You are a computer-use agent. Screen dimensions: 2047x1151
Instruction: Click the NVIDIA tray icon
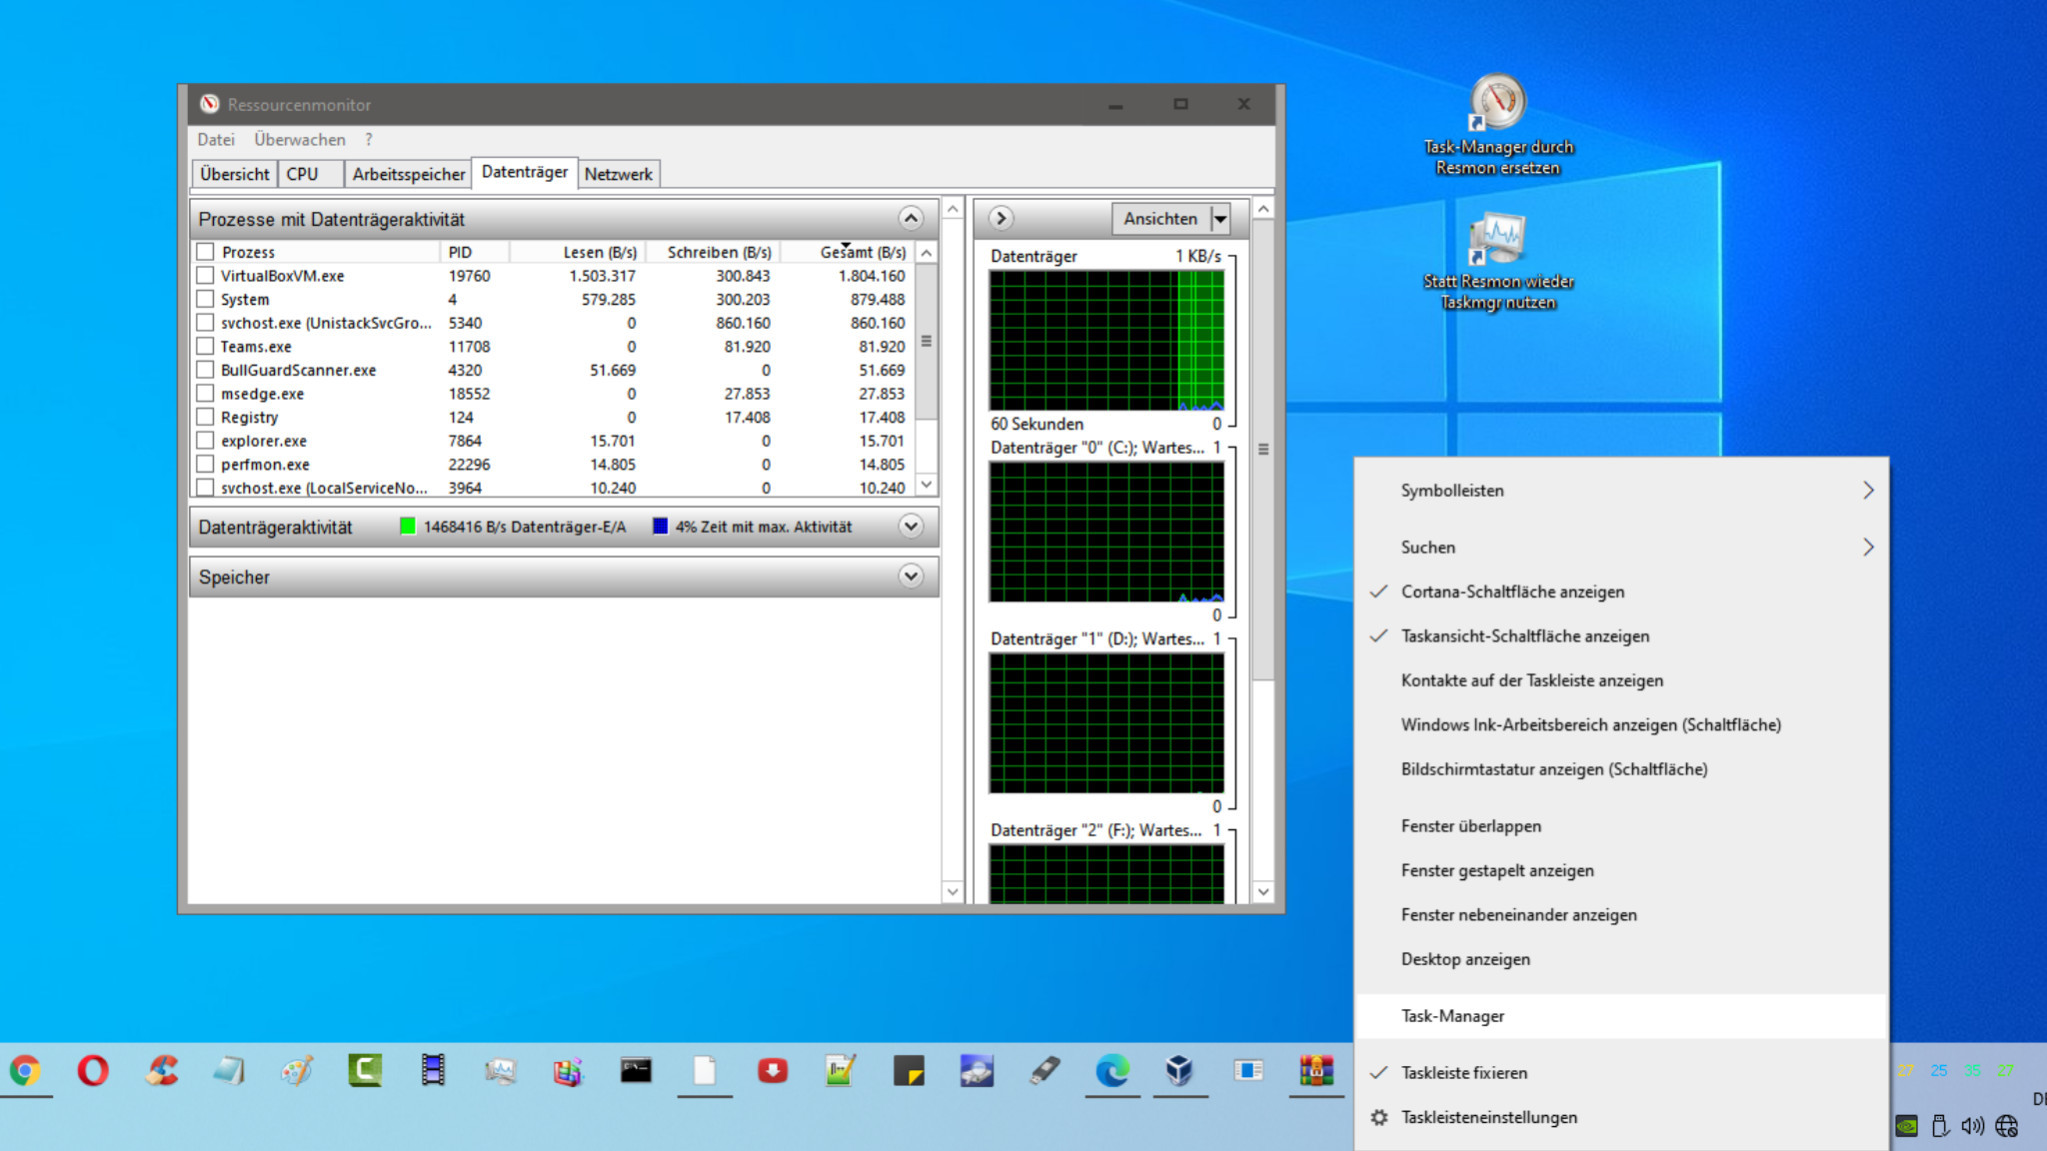1907,1127
